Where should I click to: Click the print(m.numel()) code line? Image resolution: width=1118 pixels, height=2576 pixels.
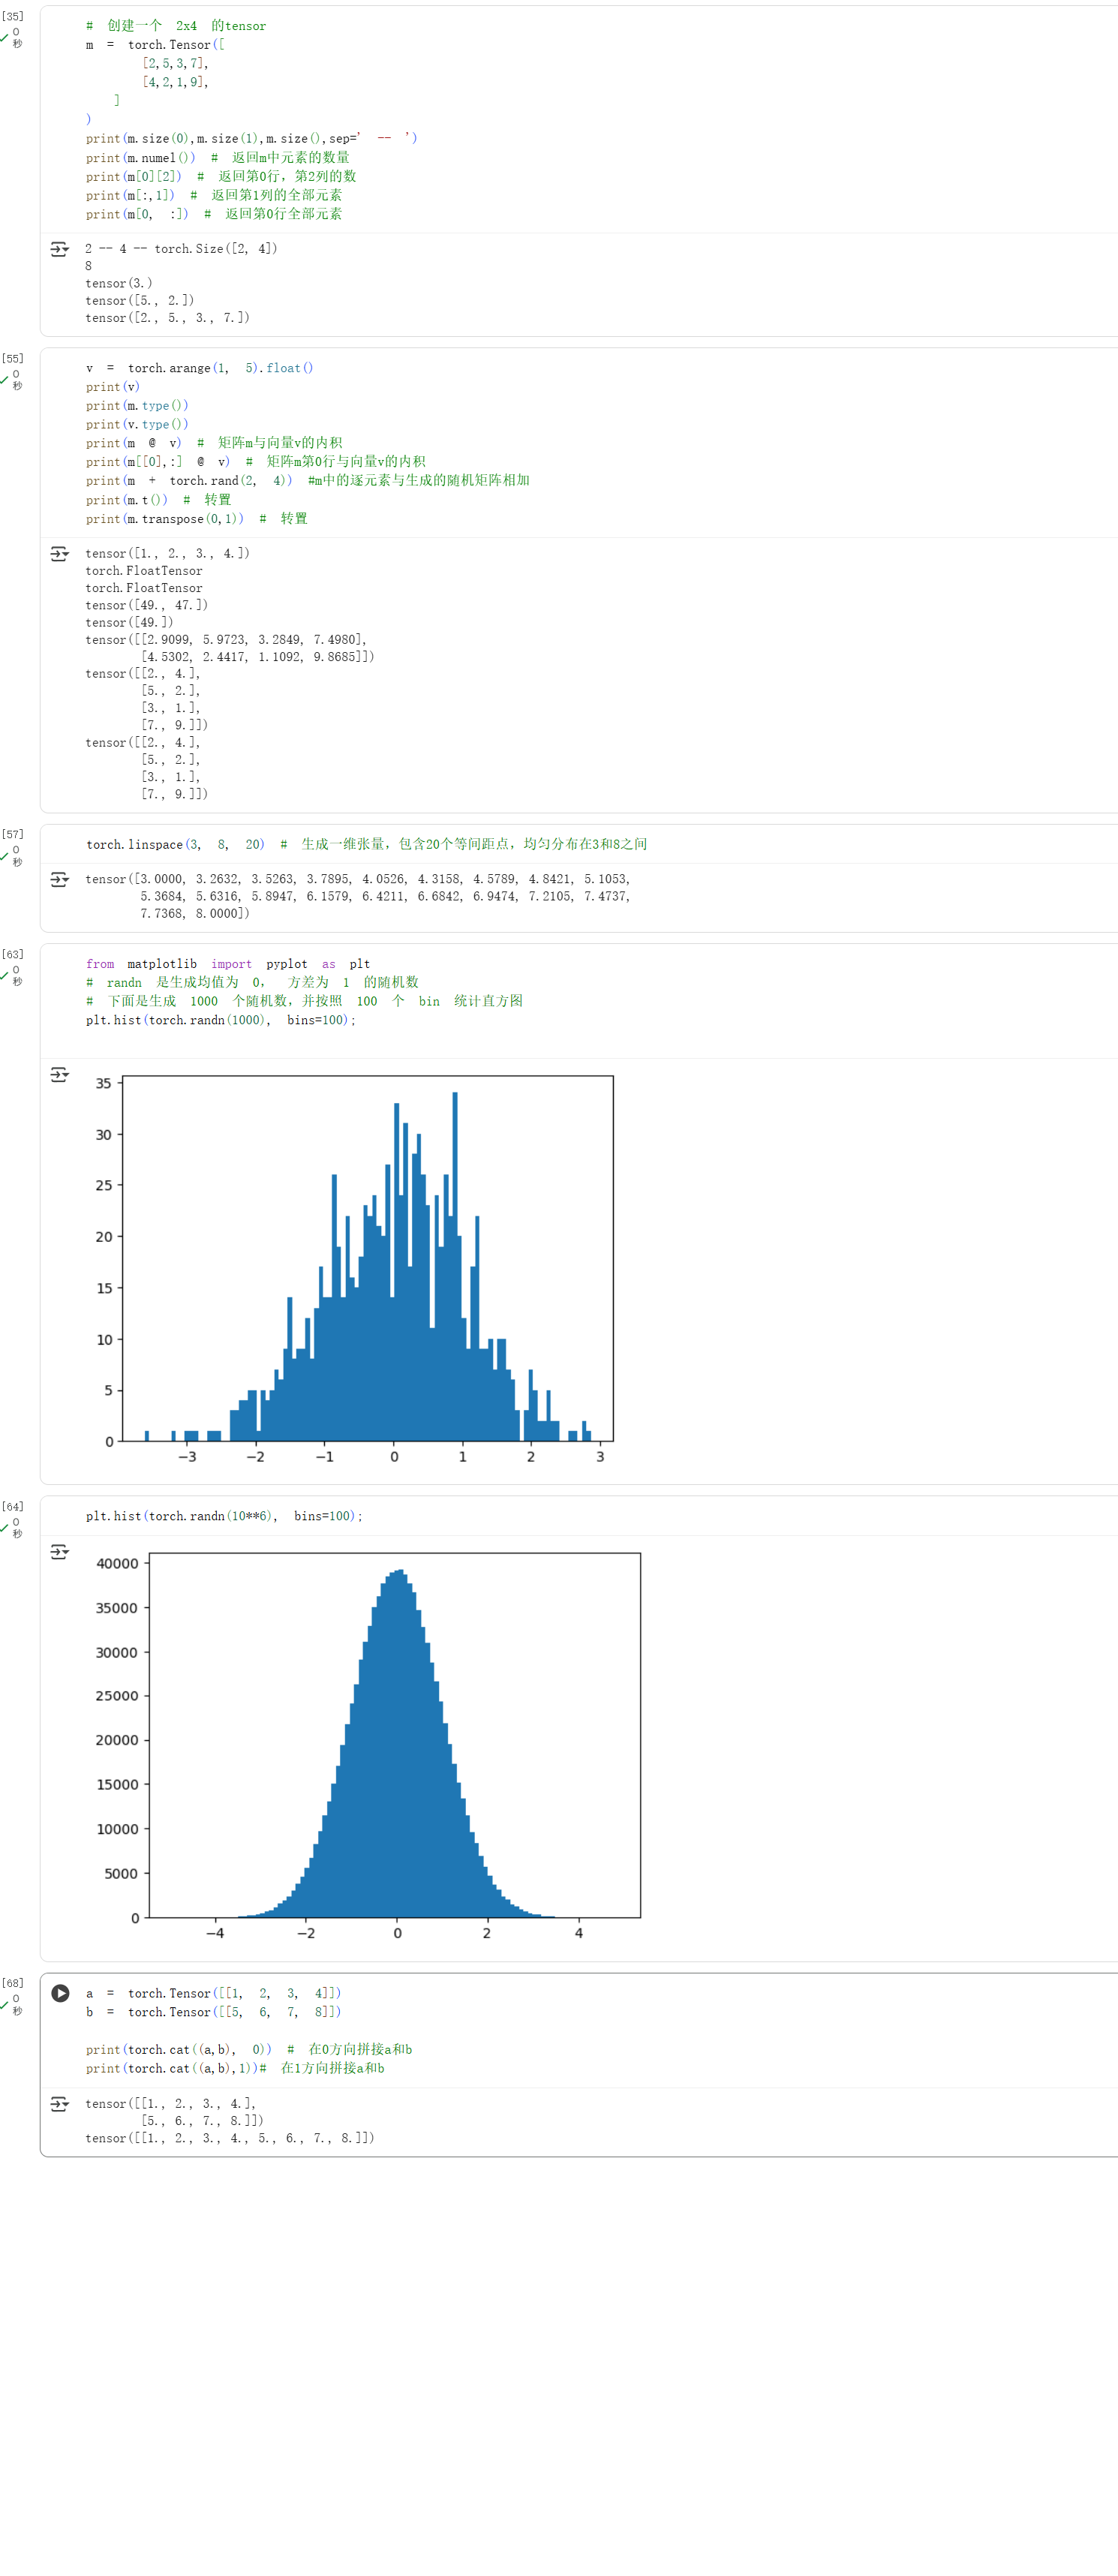[217, 158]
